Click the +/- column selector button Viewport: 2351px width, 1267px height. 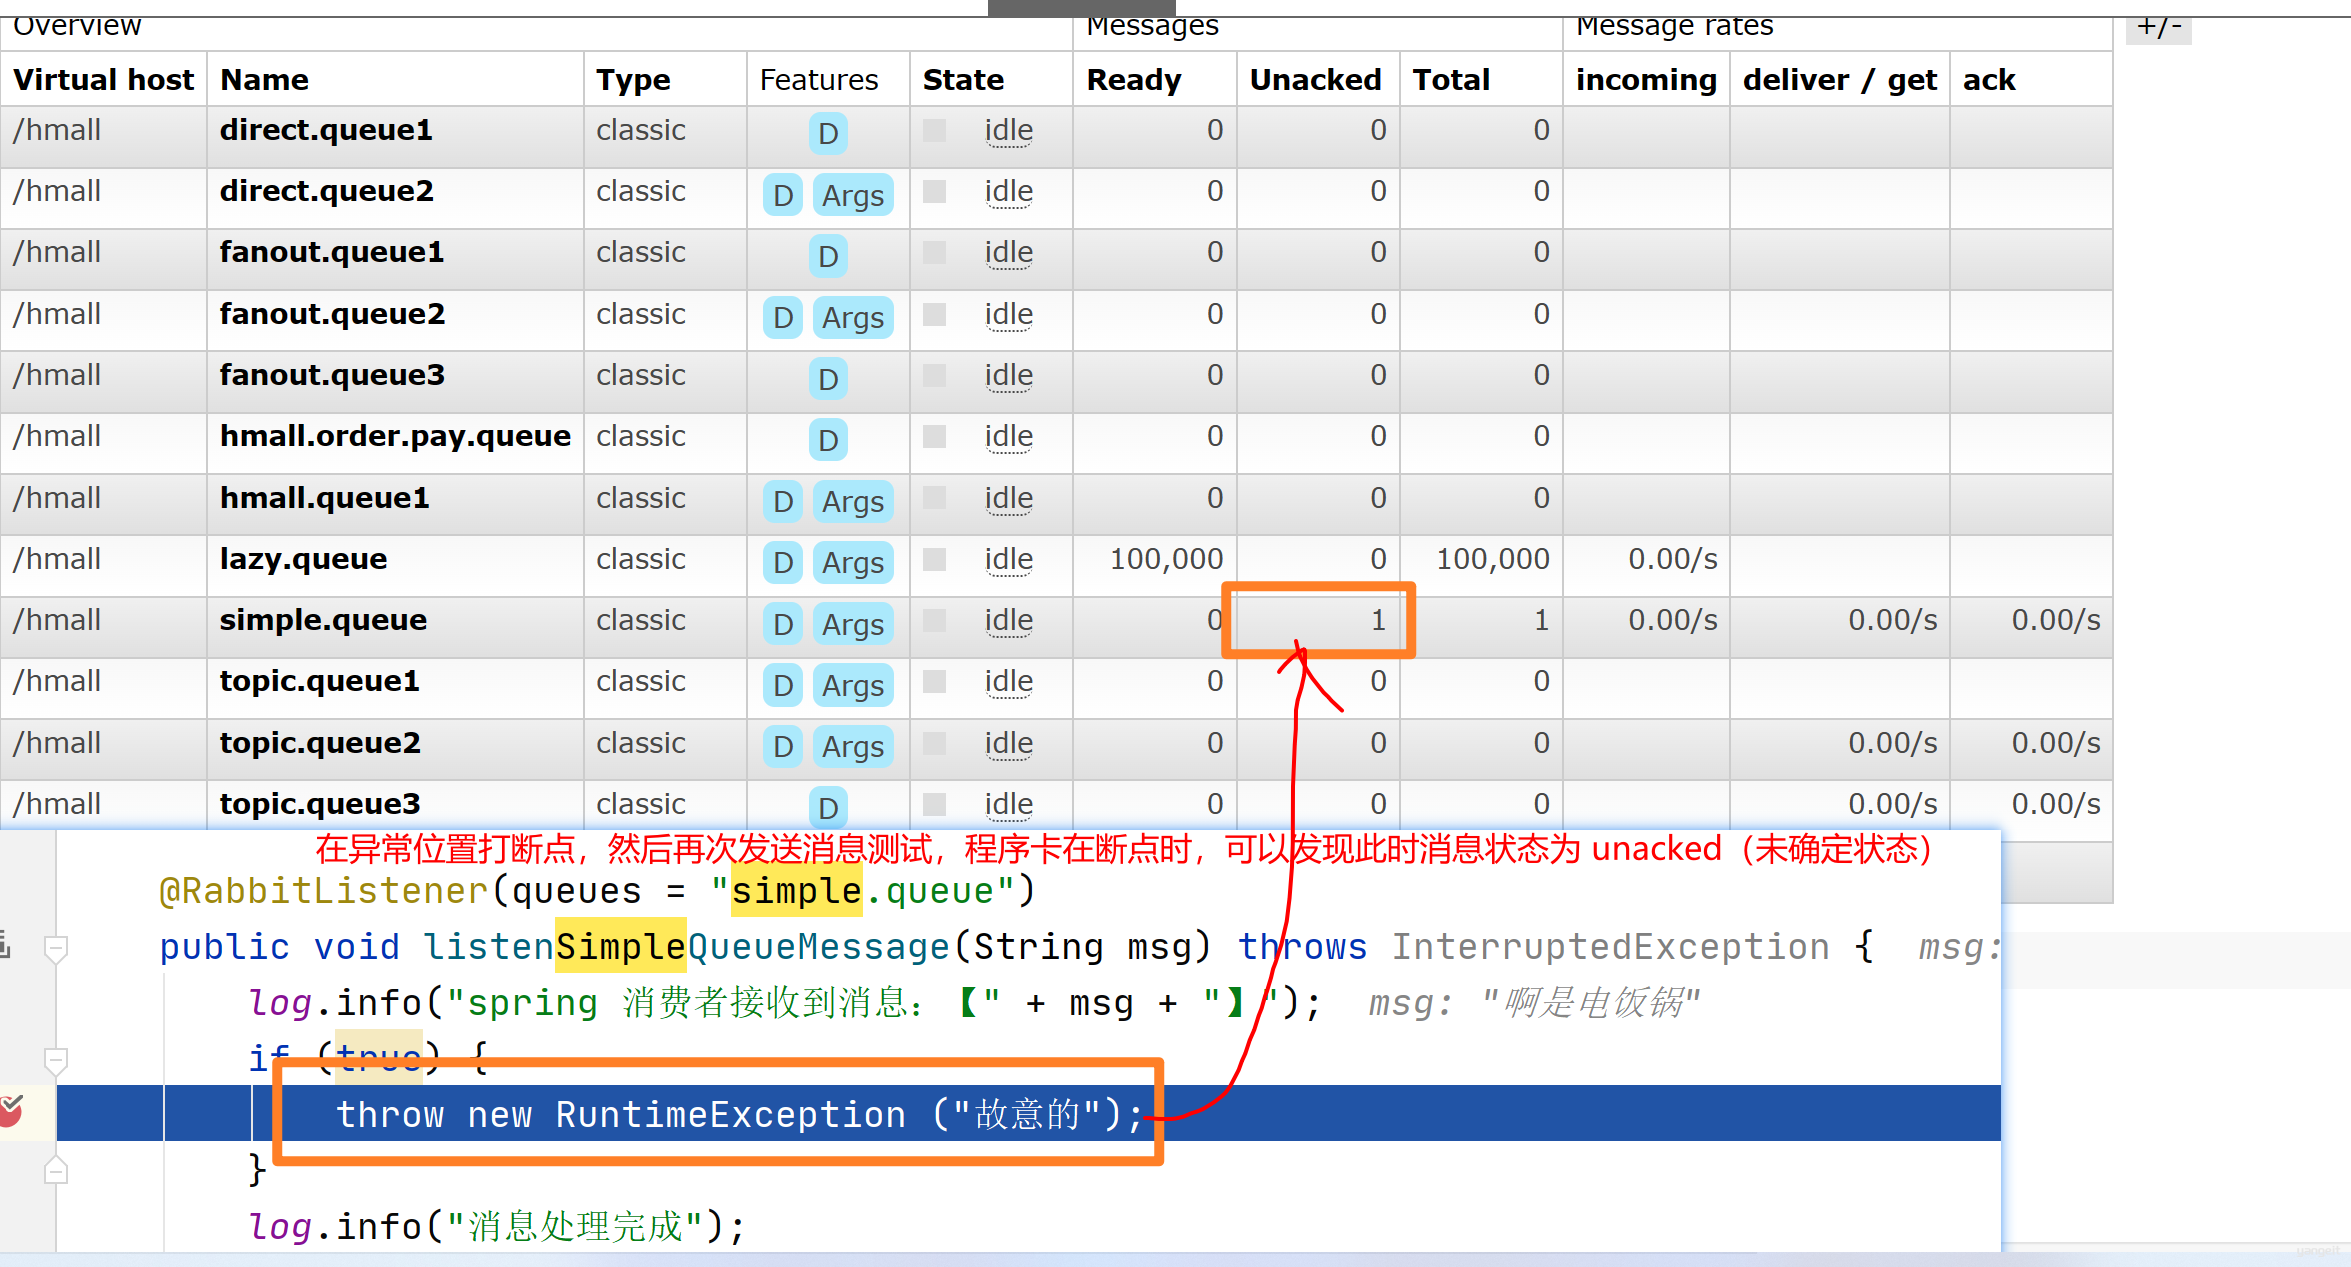[x=2158, y=28]
